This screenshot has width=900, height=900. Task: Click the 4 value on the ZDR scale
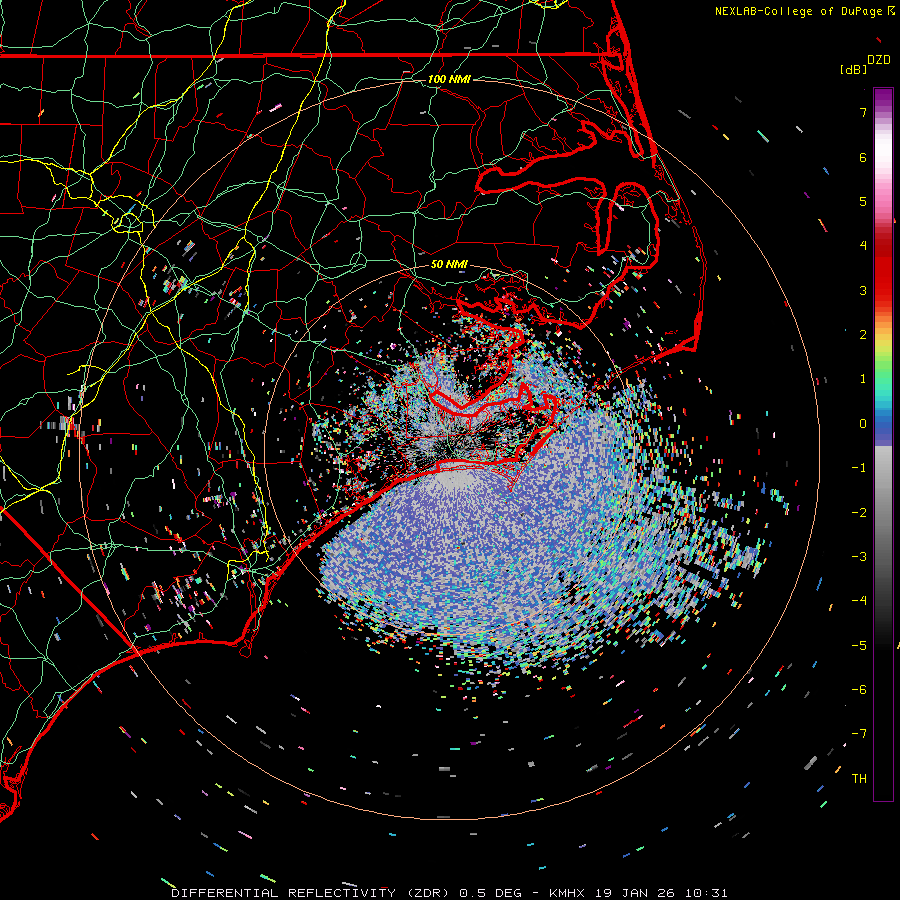(863, 246)
